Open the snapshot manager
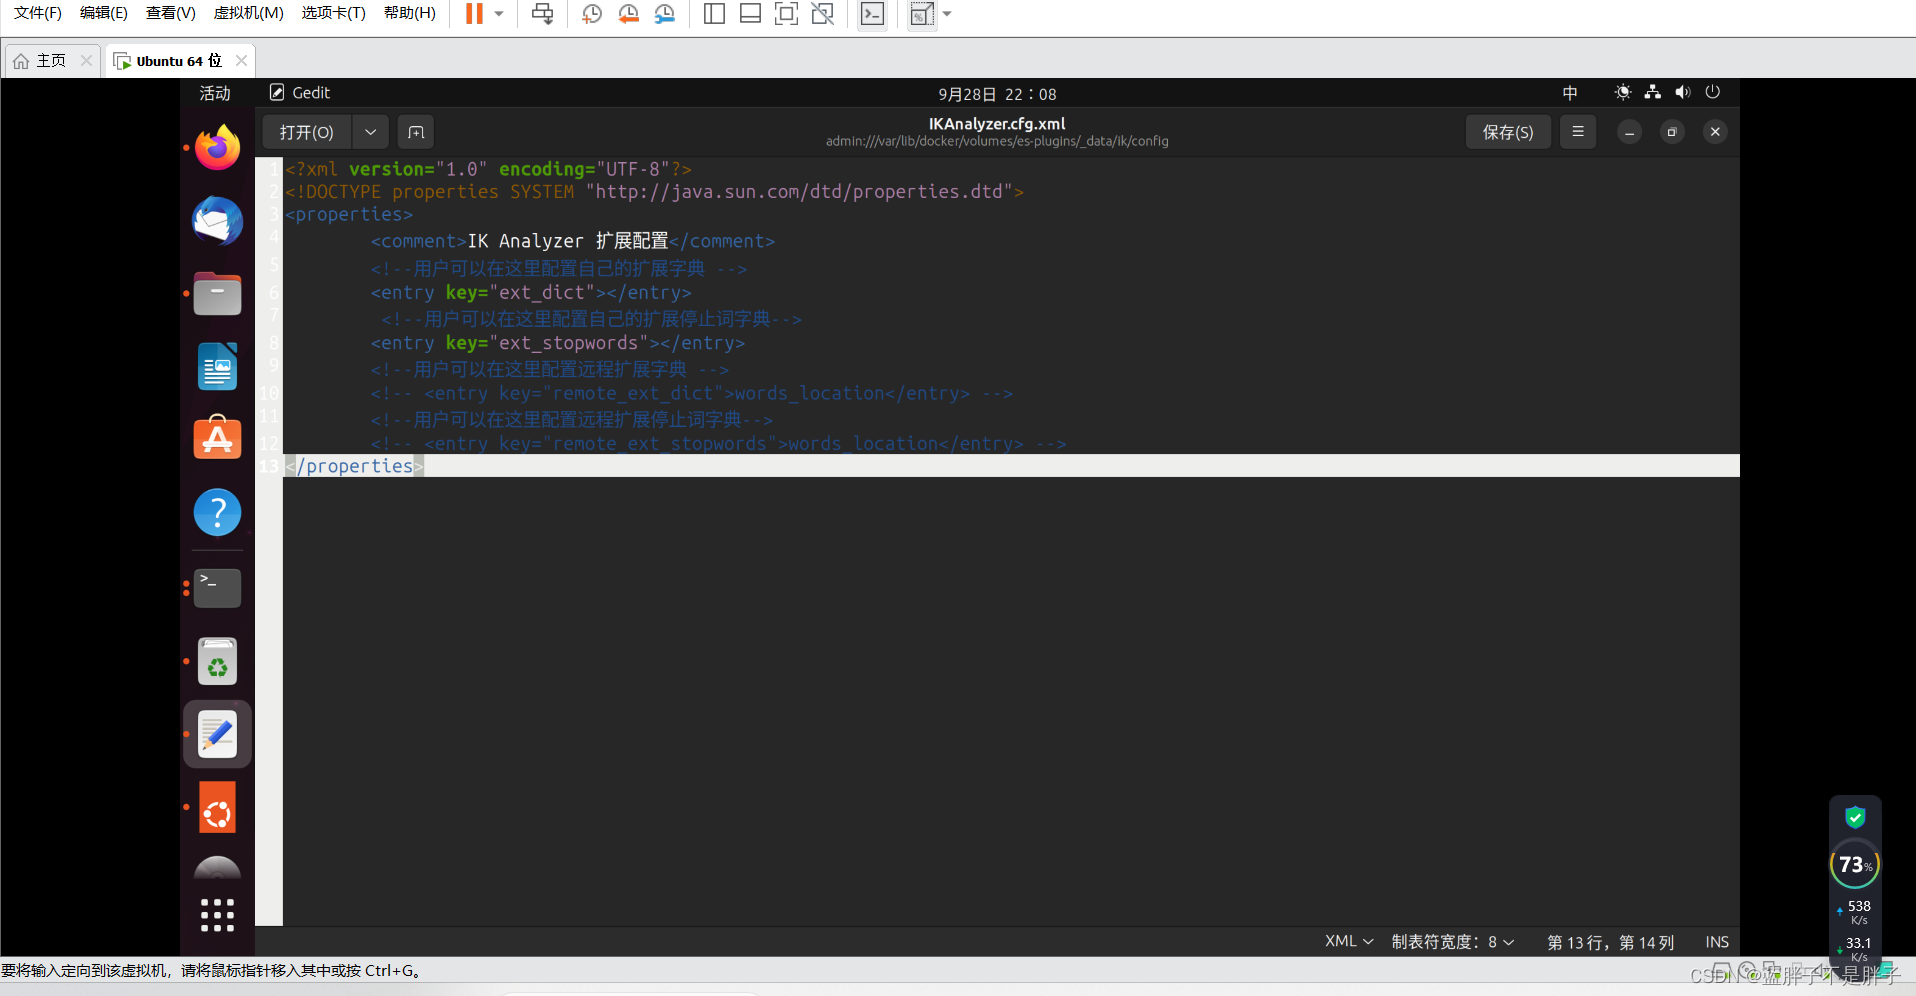Viewport: 1916px width, 996px height. (665, 14)
